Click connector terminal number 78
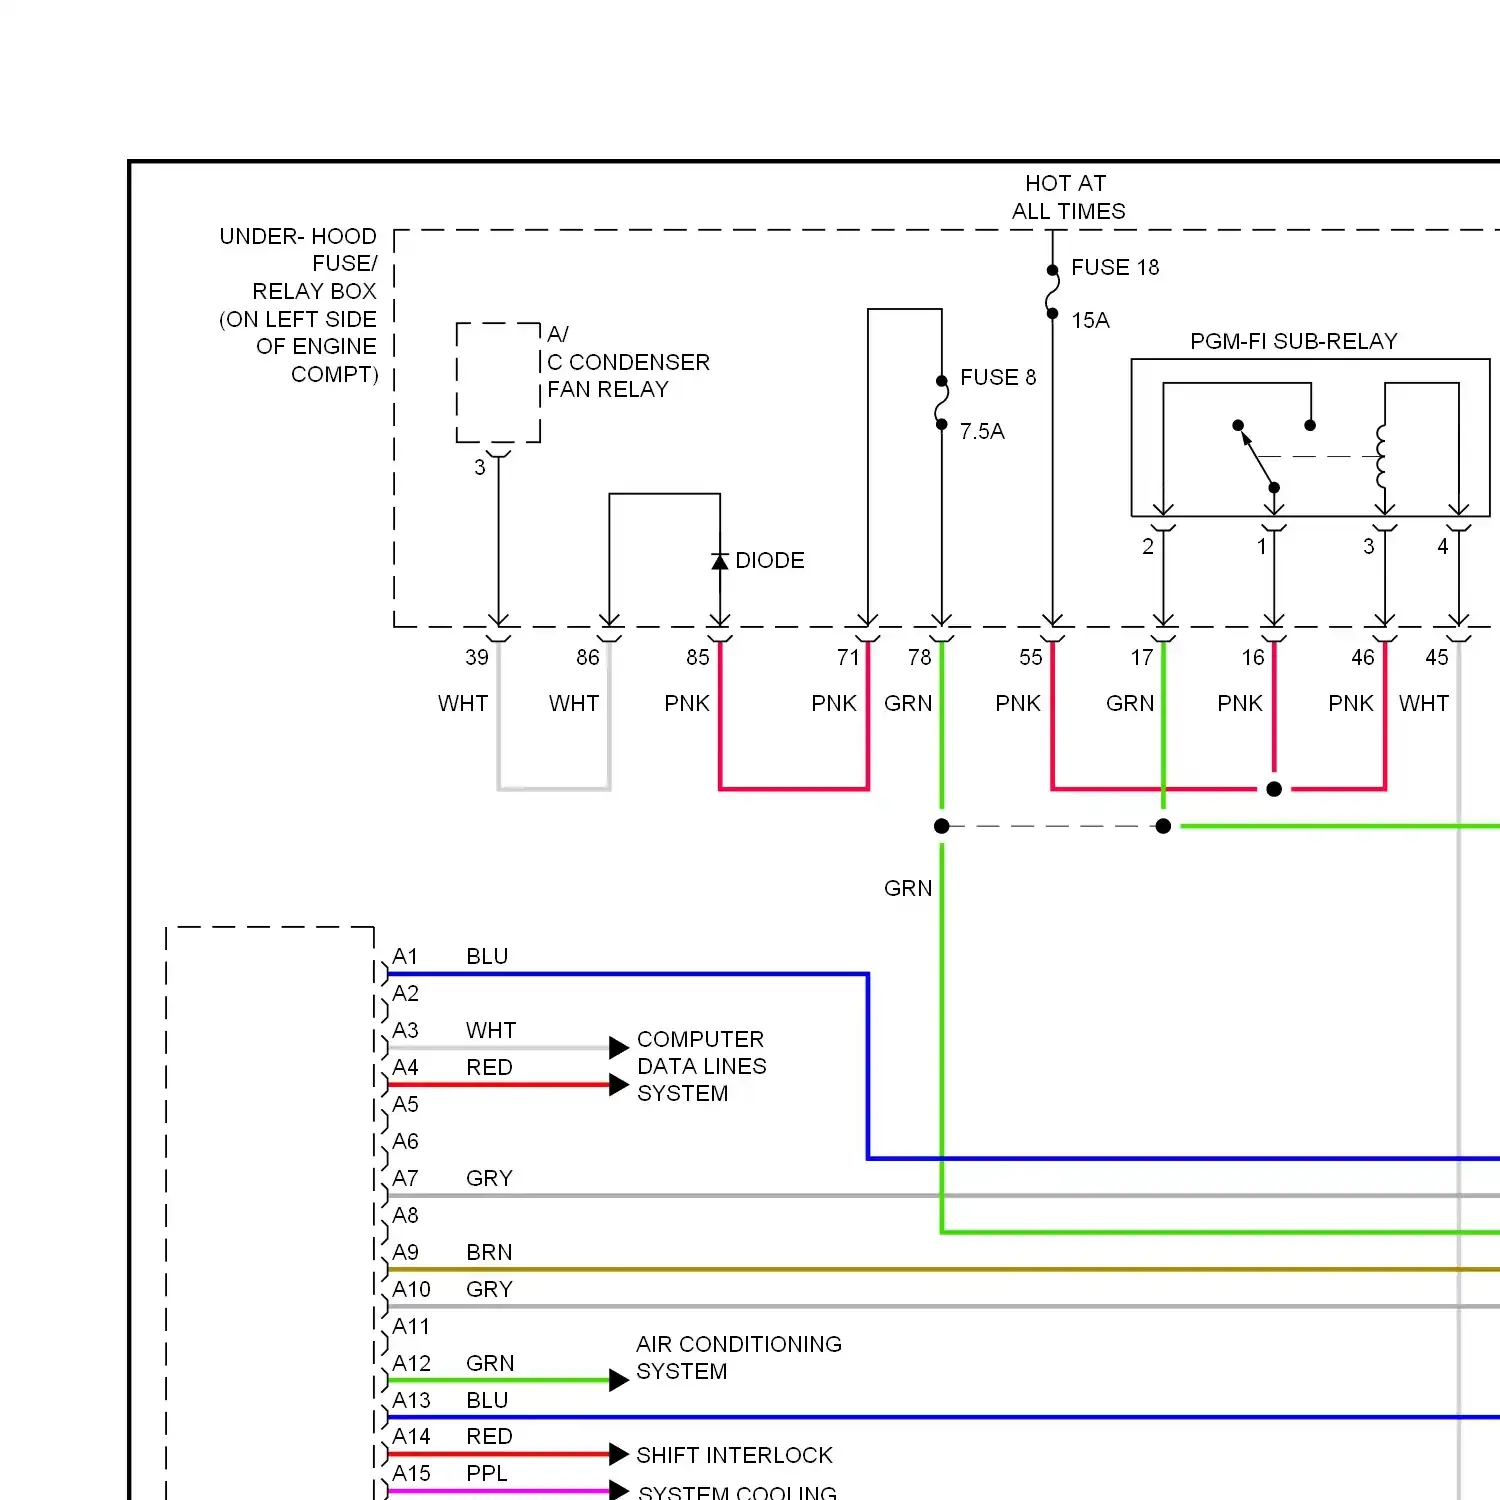 [920, 657]
